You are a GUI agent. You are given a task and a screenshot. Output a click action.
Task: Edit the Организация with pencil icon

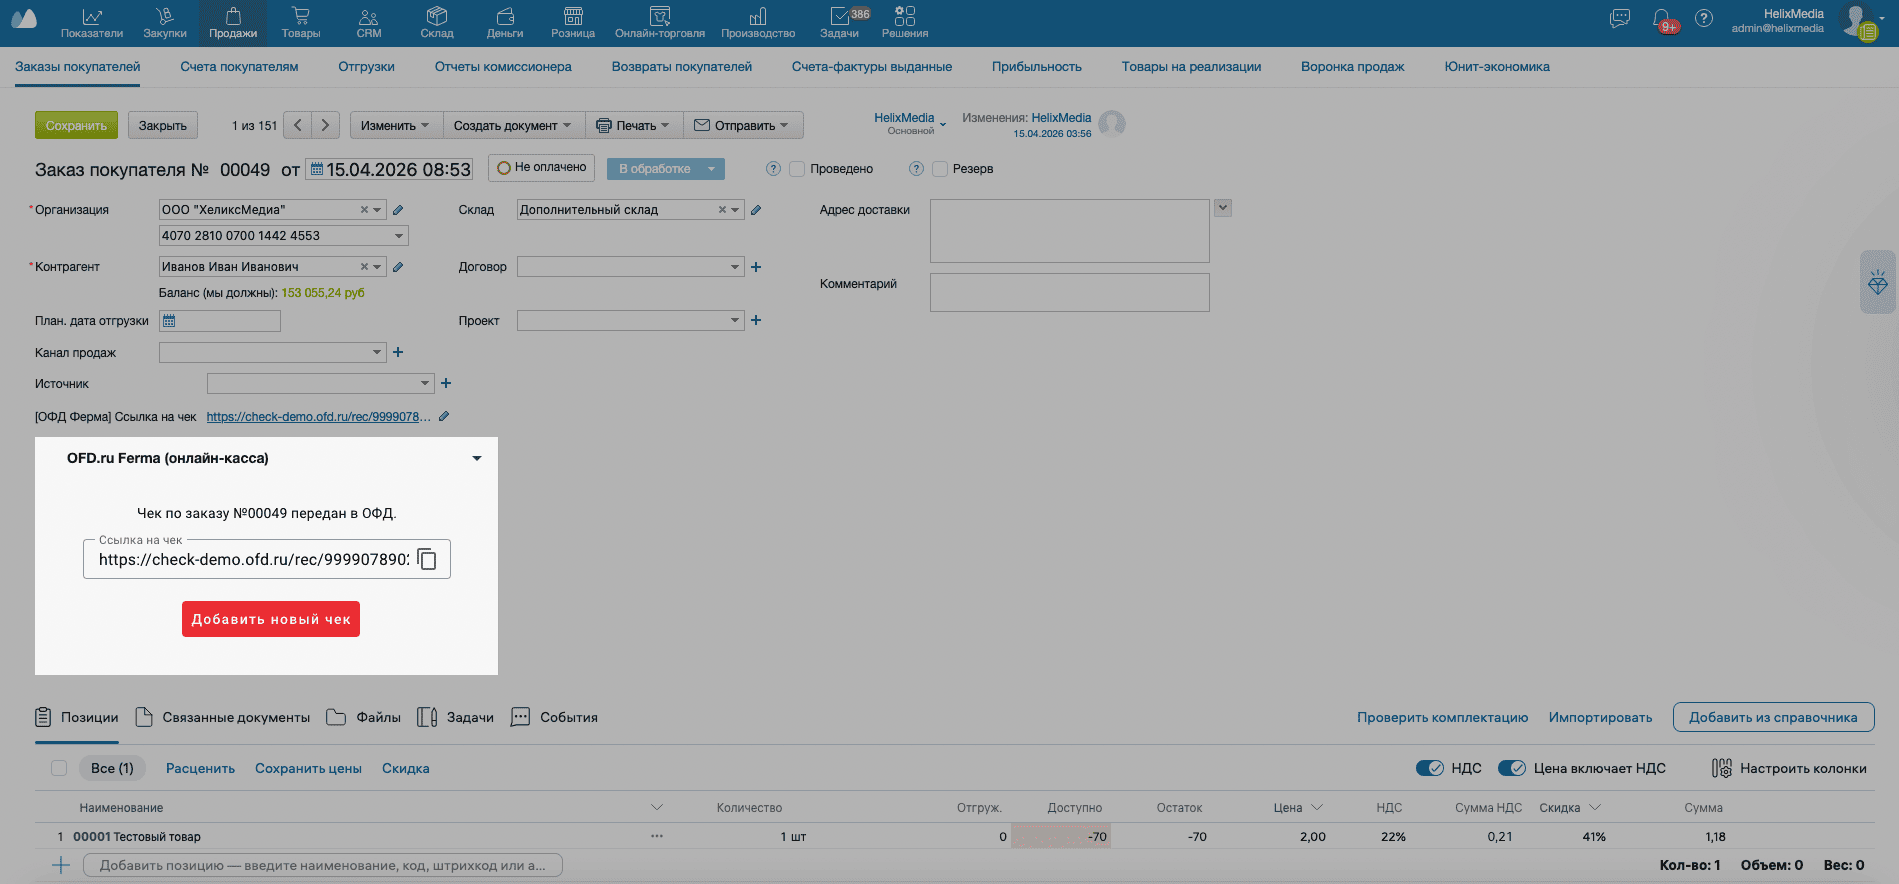[x=398, y=210]
